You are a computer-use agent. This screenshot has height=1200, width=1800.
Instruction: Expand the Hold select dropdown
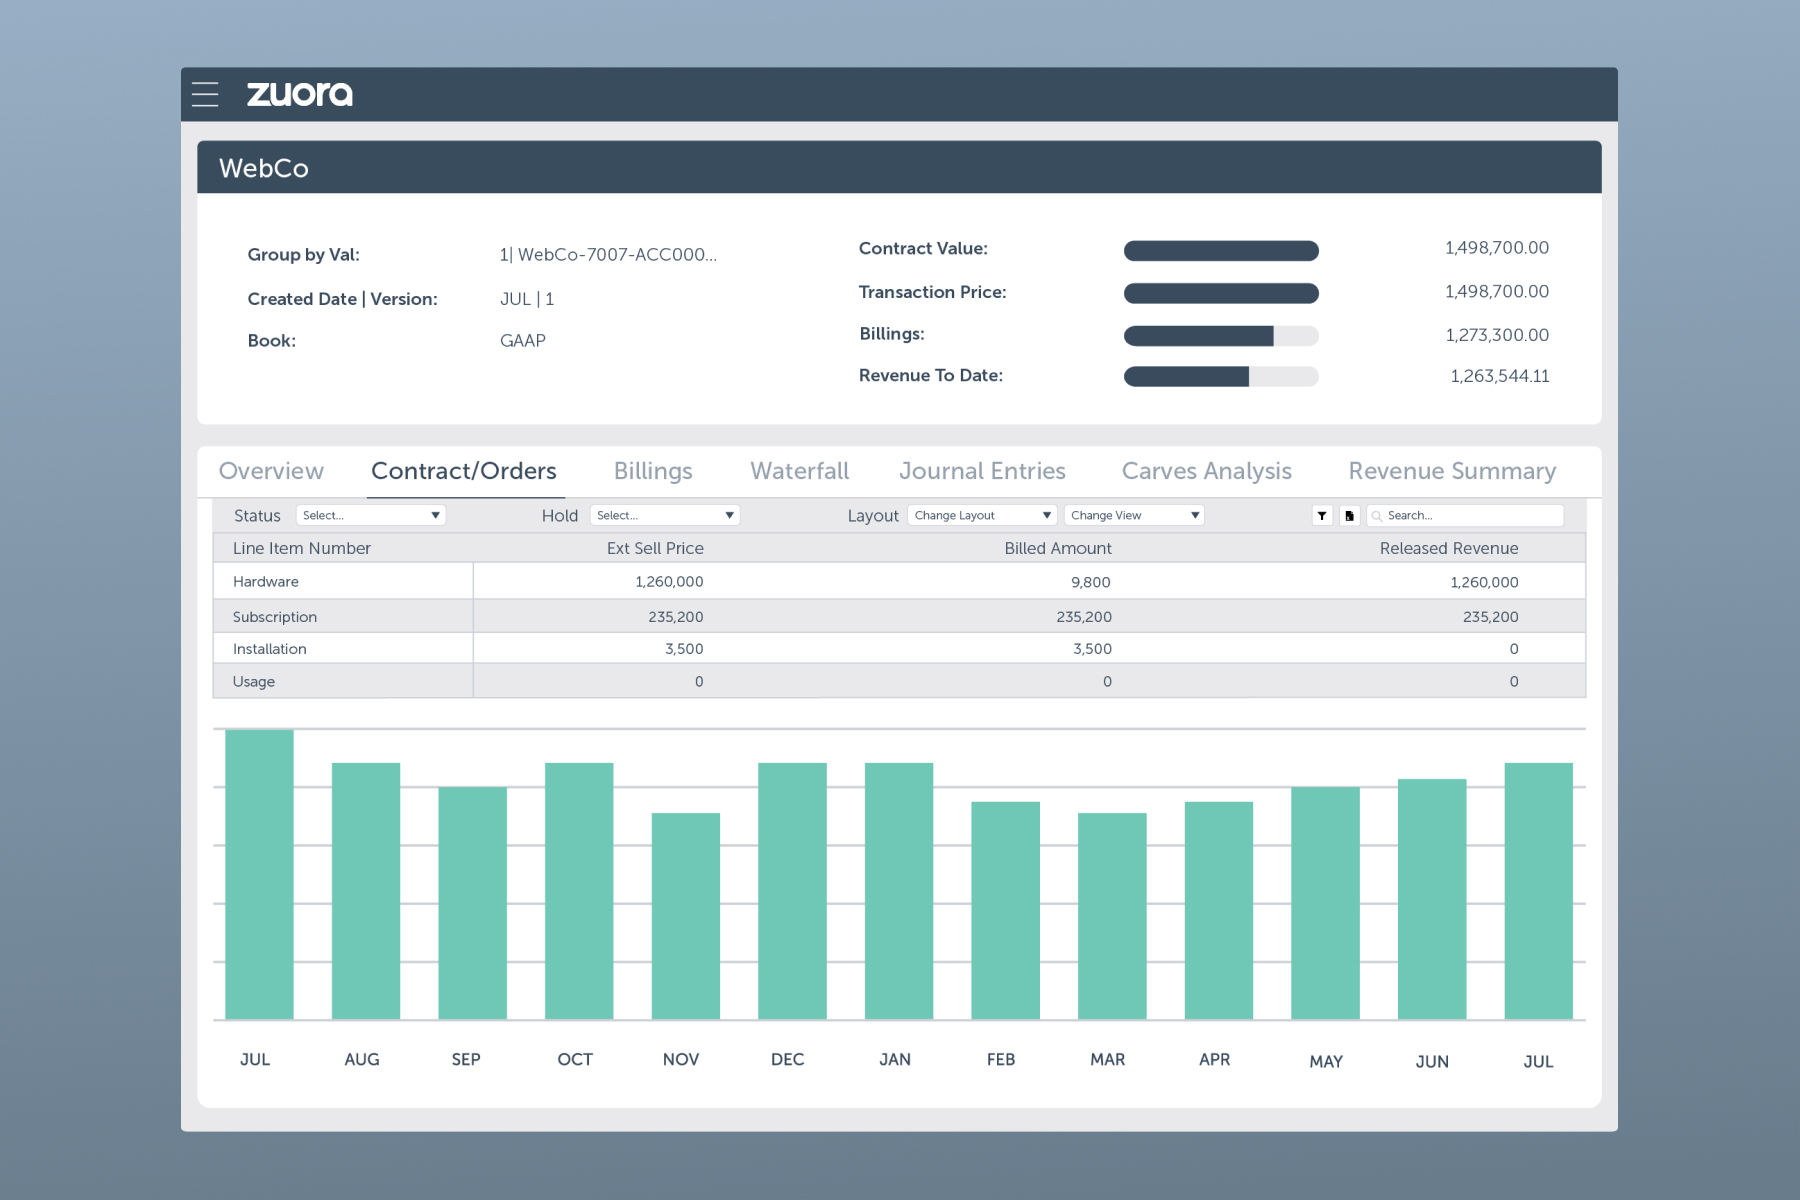(x=664, y=515)
